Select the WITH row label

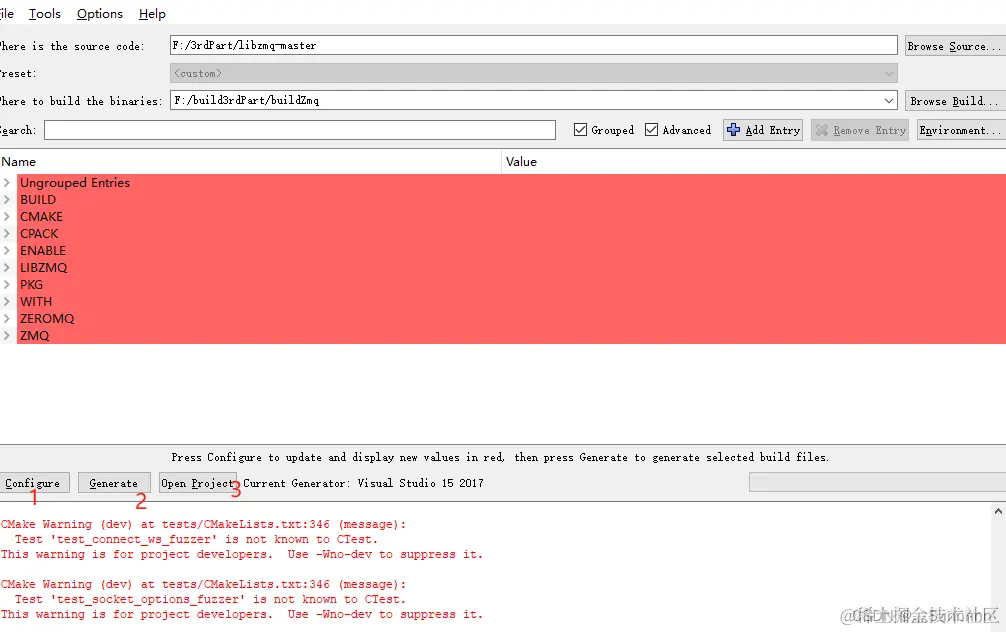pyautogui.click(x=36, y=302)
